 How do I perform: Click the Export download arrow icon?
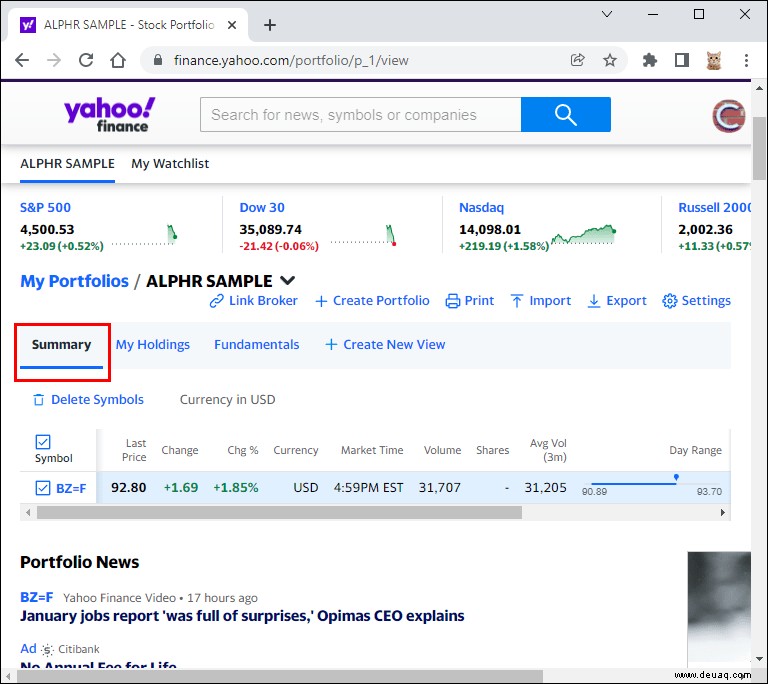point(594,301)
